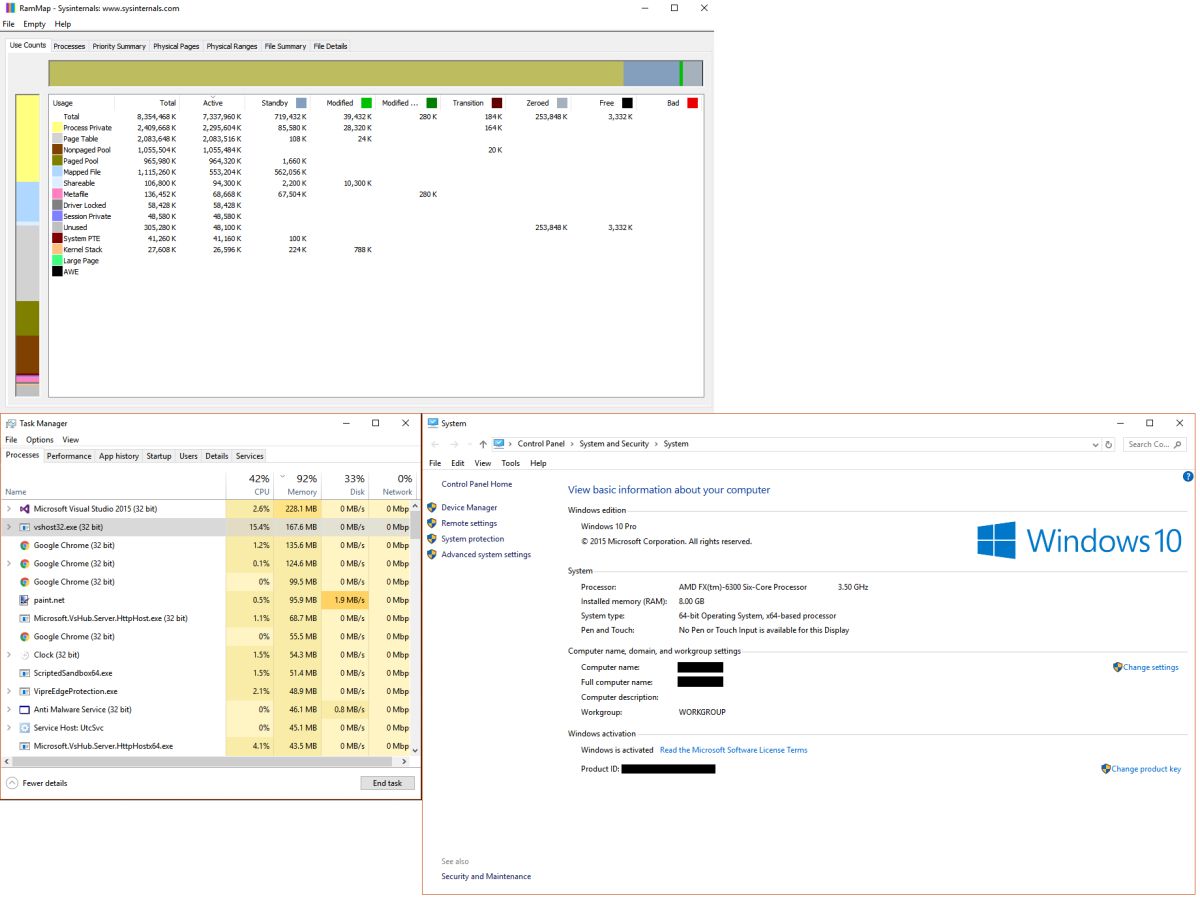Image resolution: width=1200 pixels, height=898 pixels.
Task: Open the chevron after Control Panel breadcrumb
Action: [x=572, y=444]
